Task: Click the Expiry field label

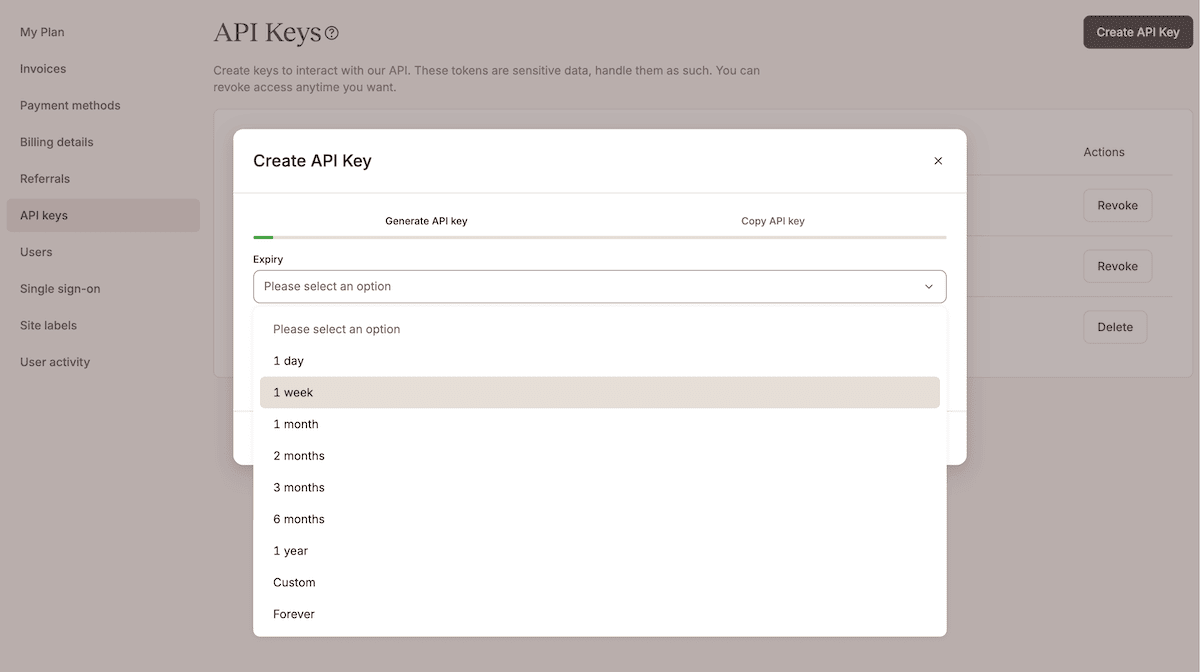Action: [x=268, y=260]
